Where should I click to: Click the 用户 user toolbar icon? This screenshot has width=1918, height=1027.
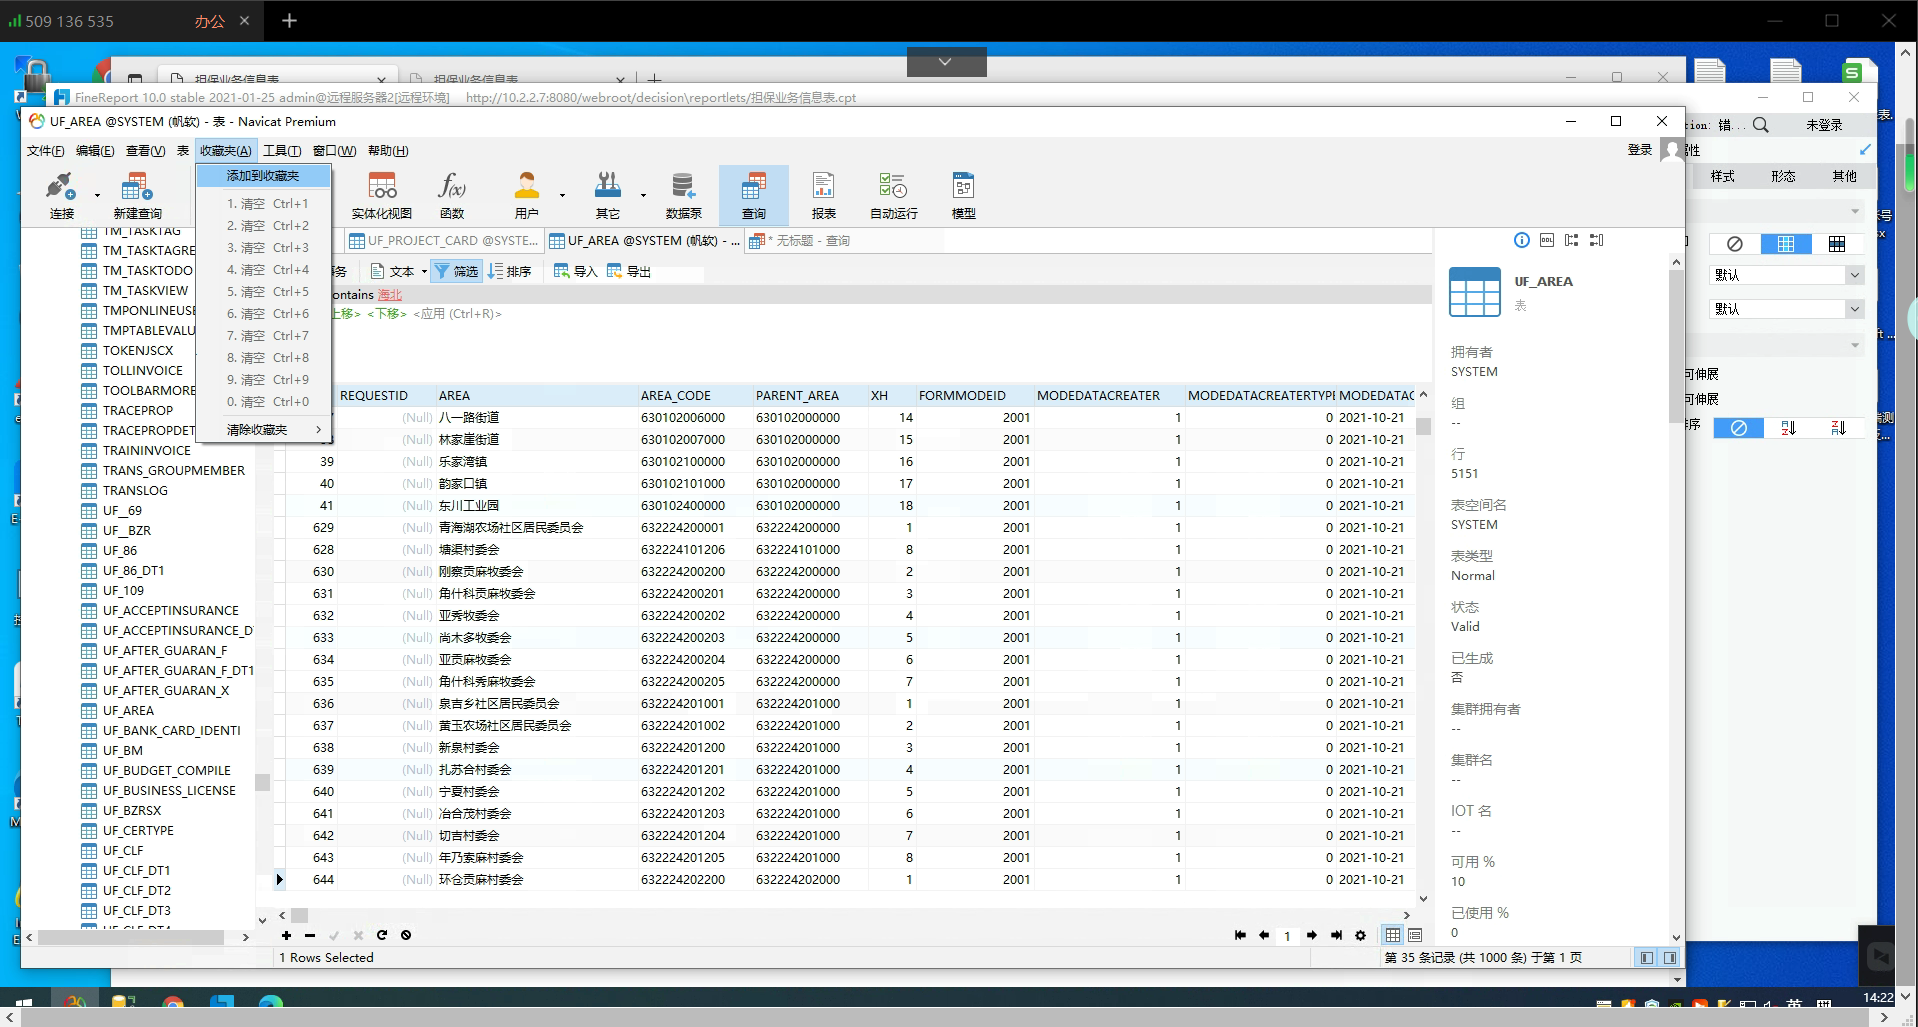coord(526,195)
